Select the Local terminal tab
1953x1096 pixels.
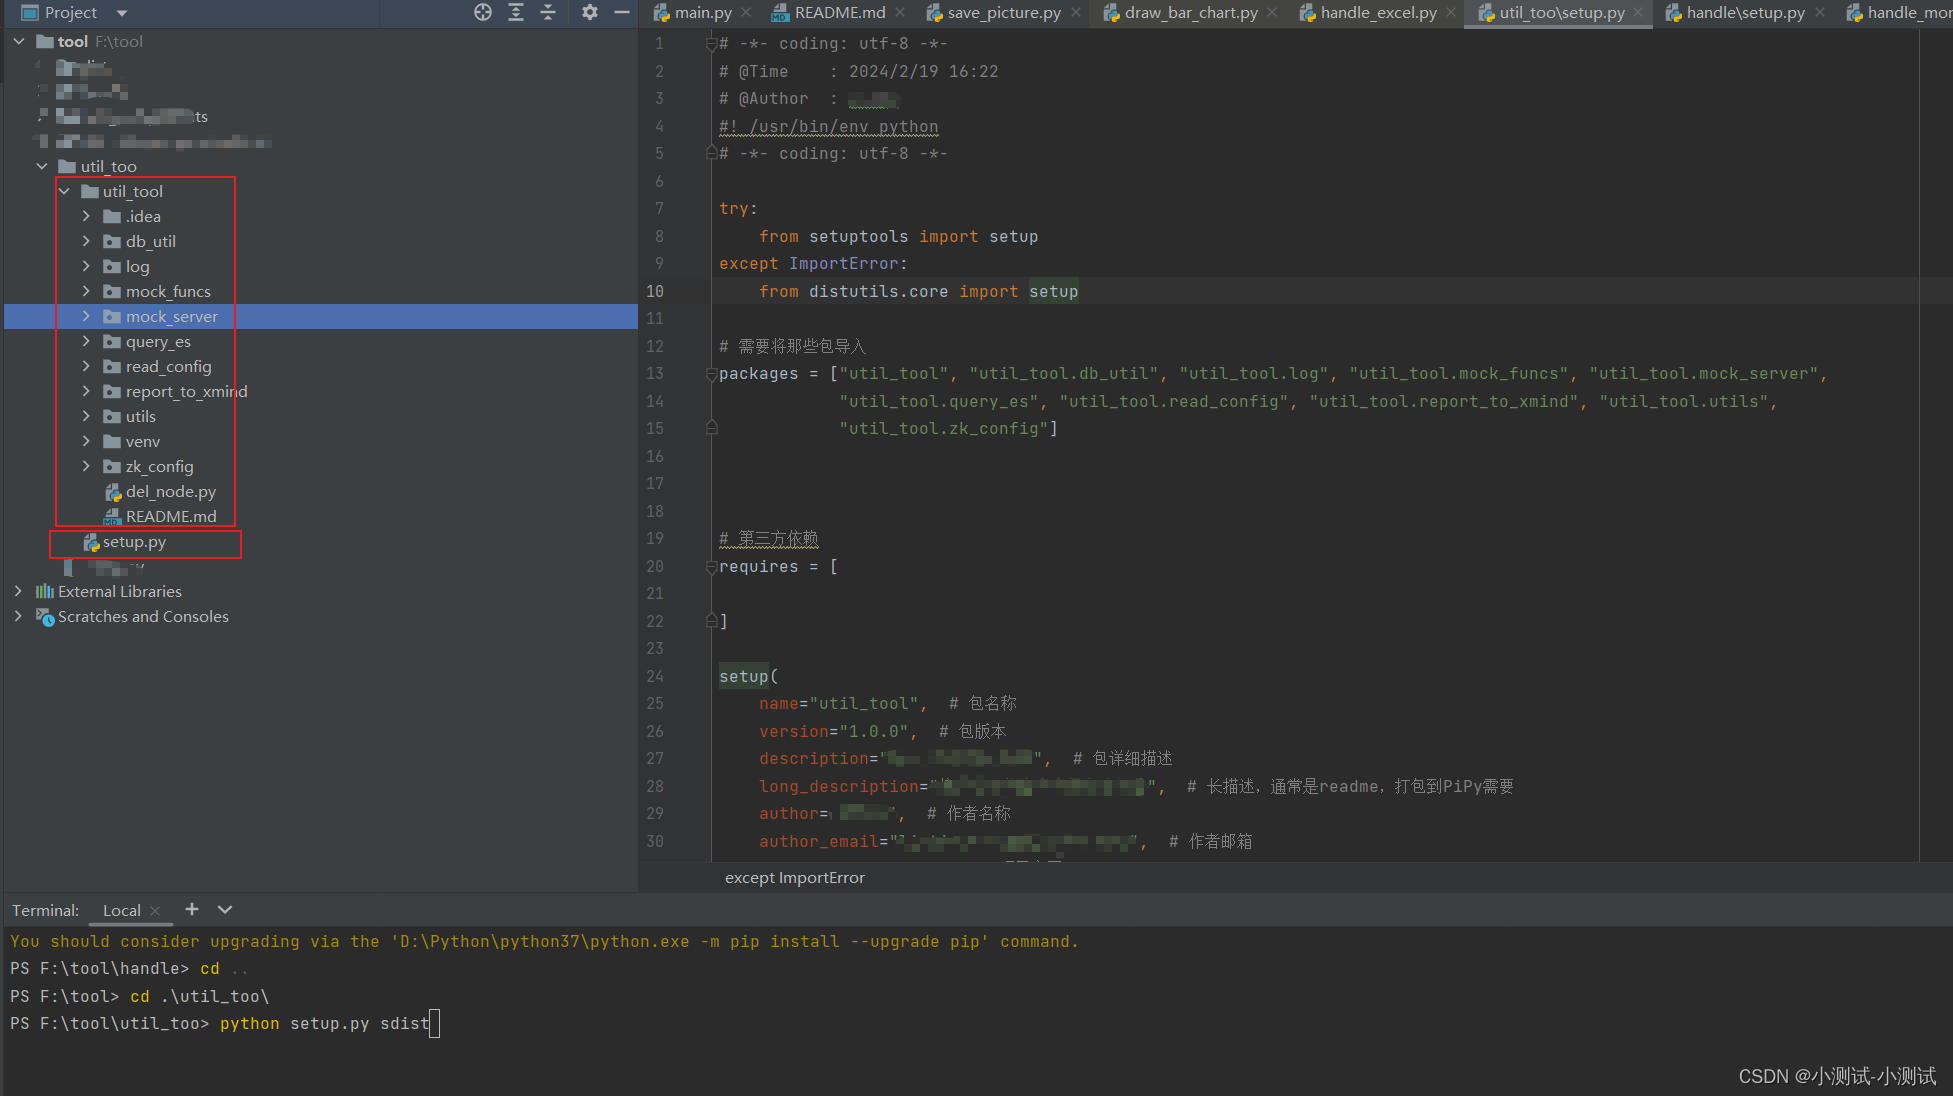click(x=121, y=910)
